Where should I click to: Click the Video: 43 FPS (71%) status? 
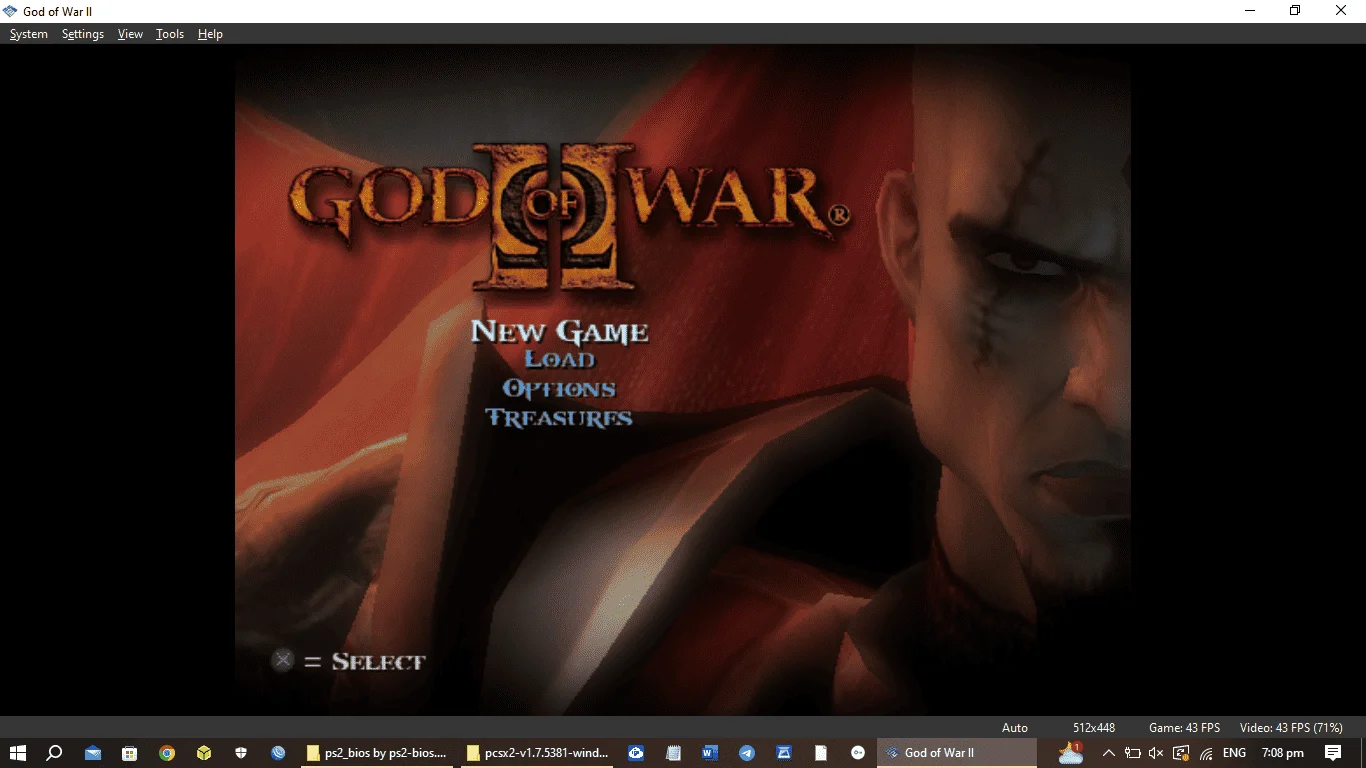coord(1291,727)
